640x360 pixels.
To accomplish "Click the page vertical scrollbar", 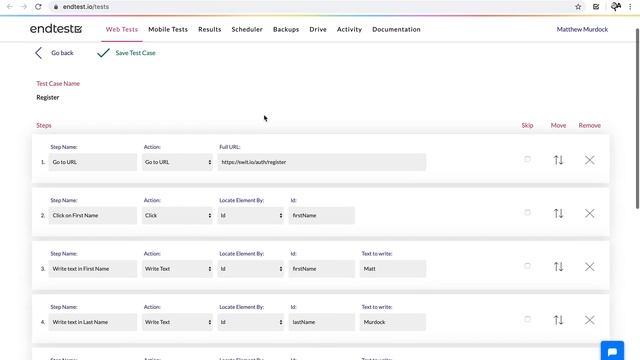I will [638, 118].
